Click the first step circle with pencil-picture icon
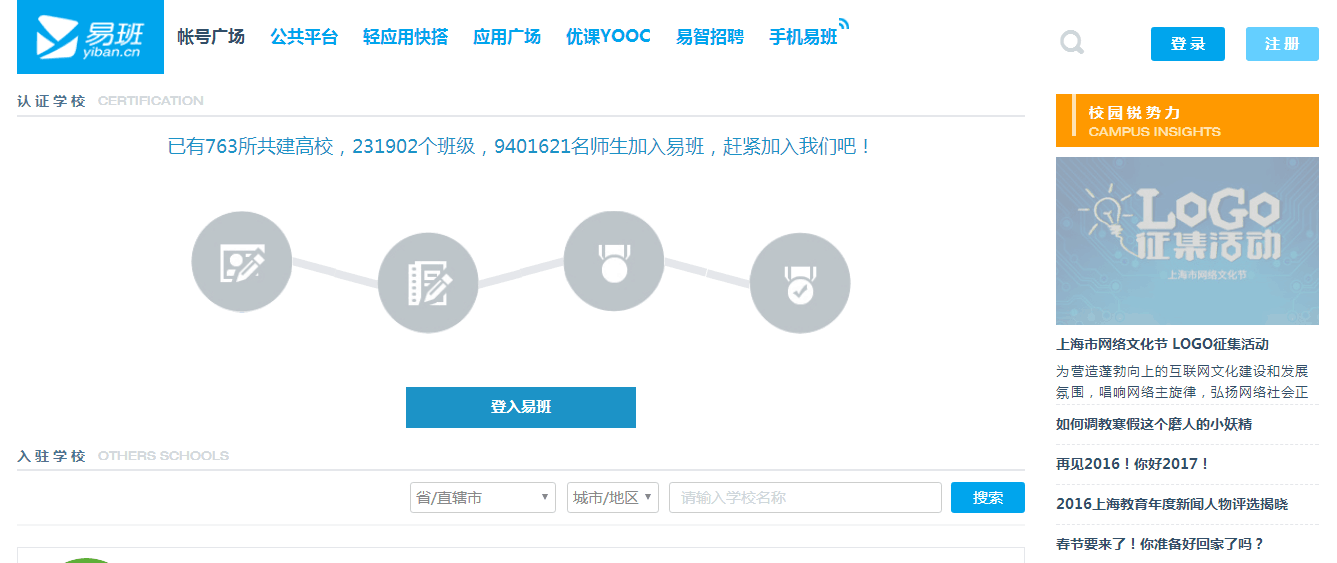Screen dimensions: 1337x563 click(241, 262)
